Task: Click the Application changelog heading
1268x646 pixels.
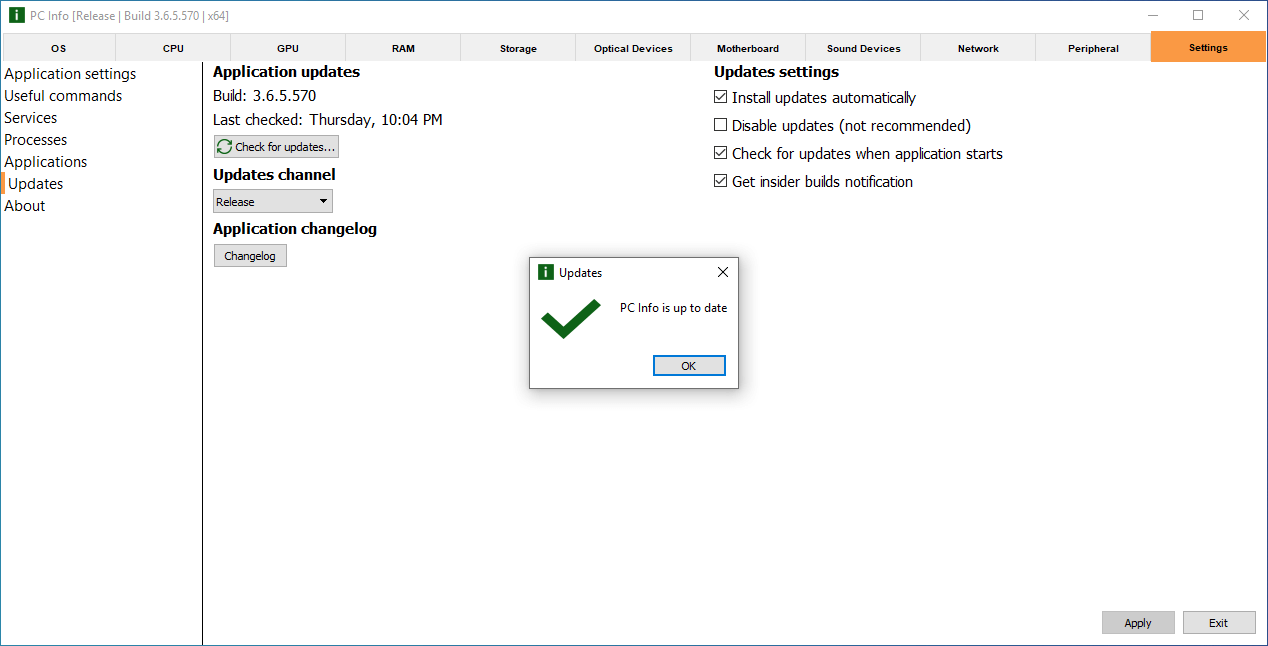Action: tap(295, 229)
